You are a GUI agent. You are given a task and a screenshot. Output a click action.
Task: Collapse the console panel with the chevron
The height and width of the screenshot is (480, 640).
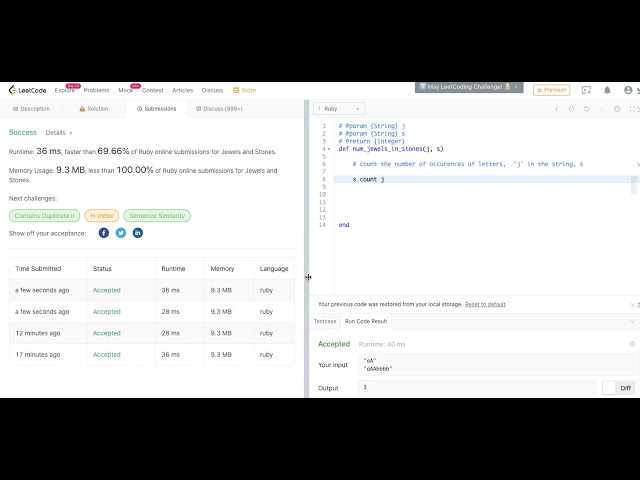tap(632, 322)
